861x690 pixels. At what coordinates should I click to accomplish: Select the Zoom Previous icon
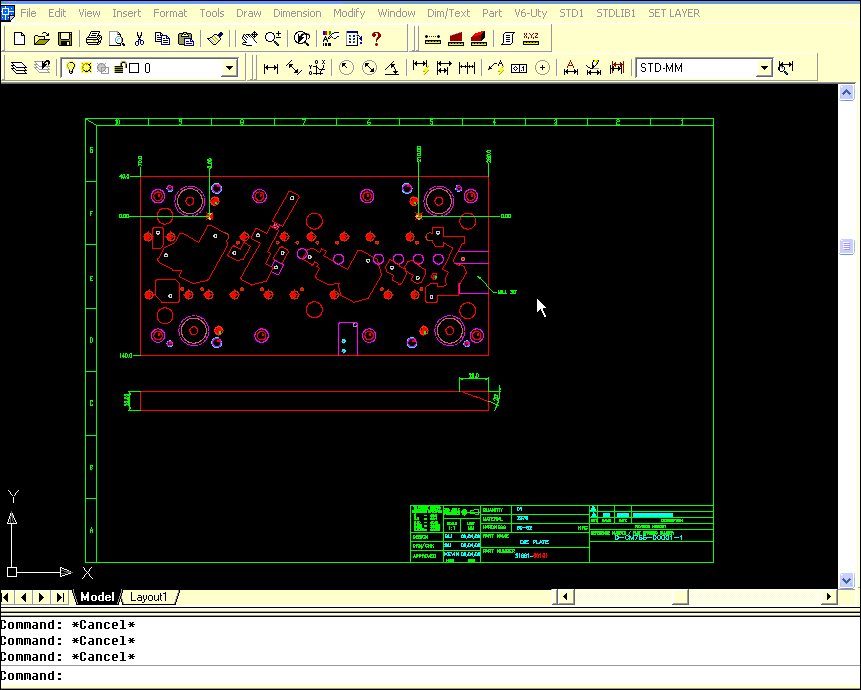(301, 38)
